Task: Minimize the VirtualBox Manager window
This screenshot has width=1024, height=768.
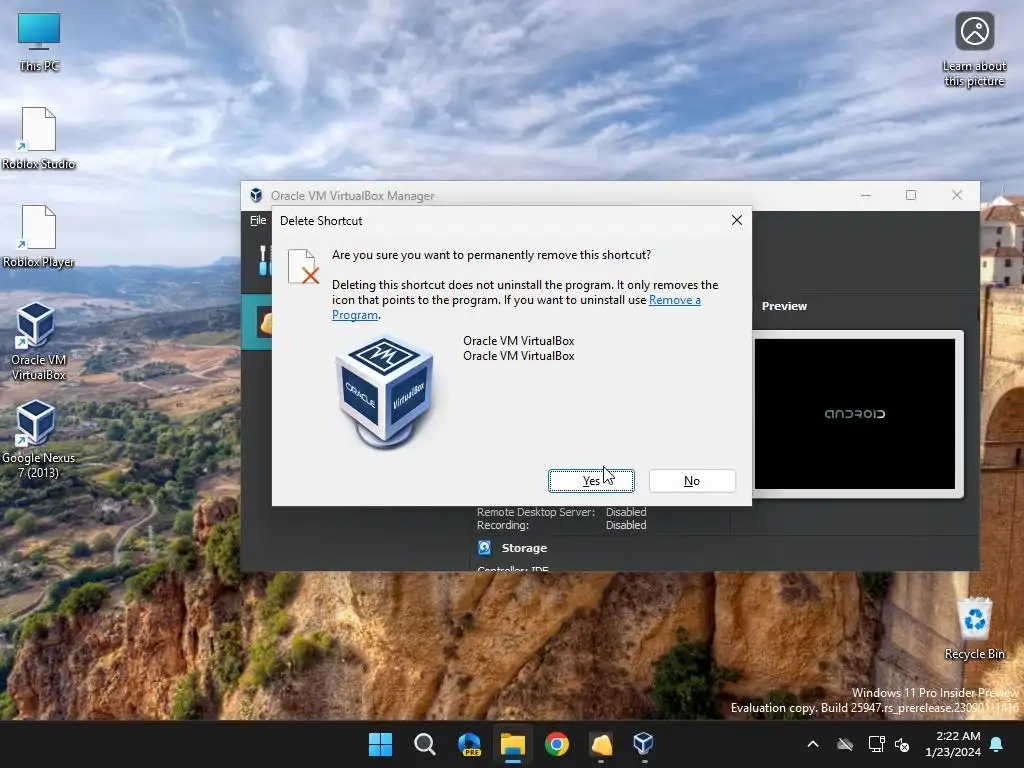Action: pos(866,195)
